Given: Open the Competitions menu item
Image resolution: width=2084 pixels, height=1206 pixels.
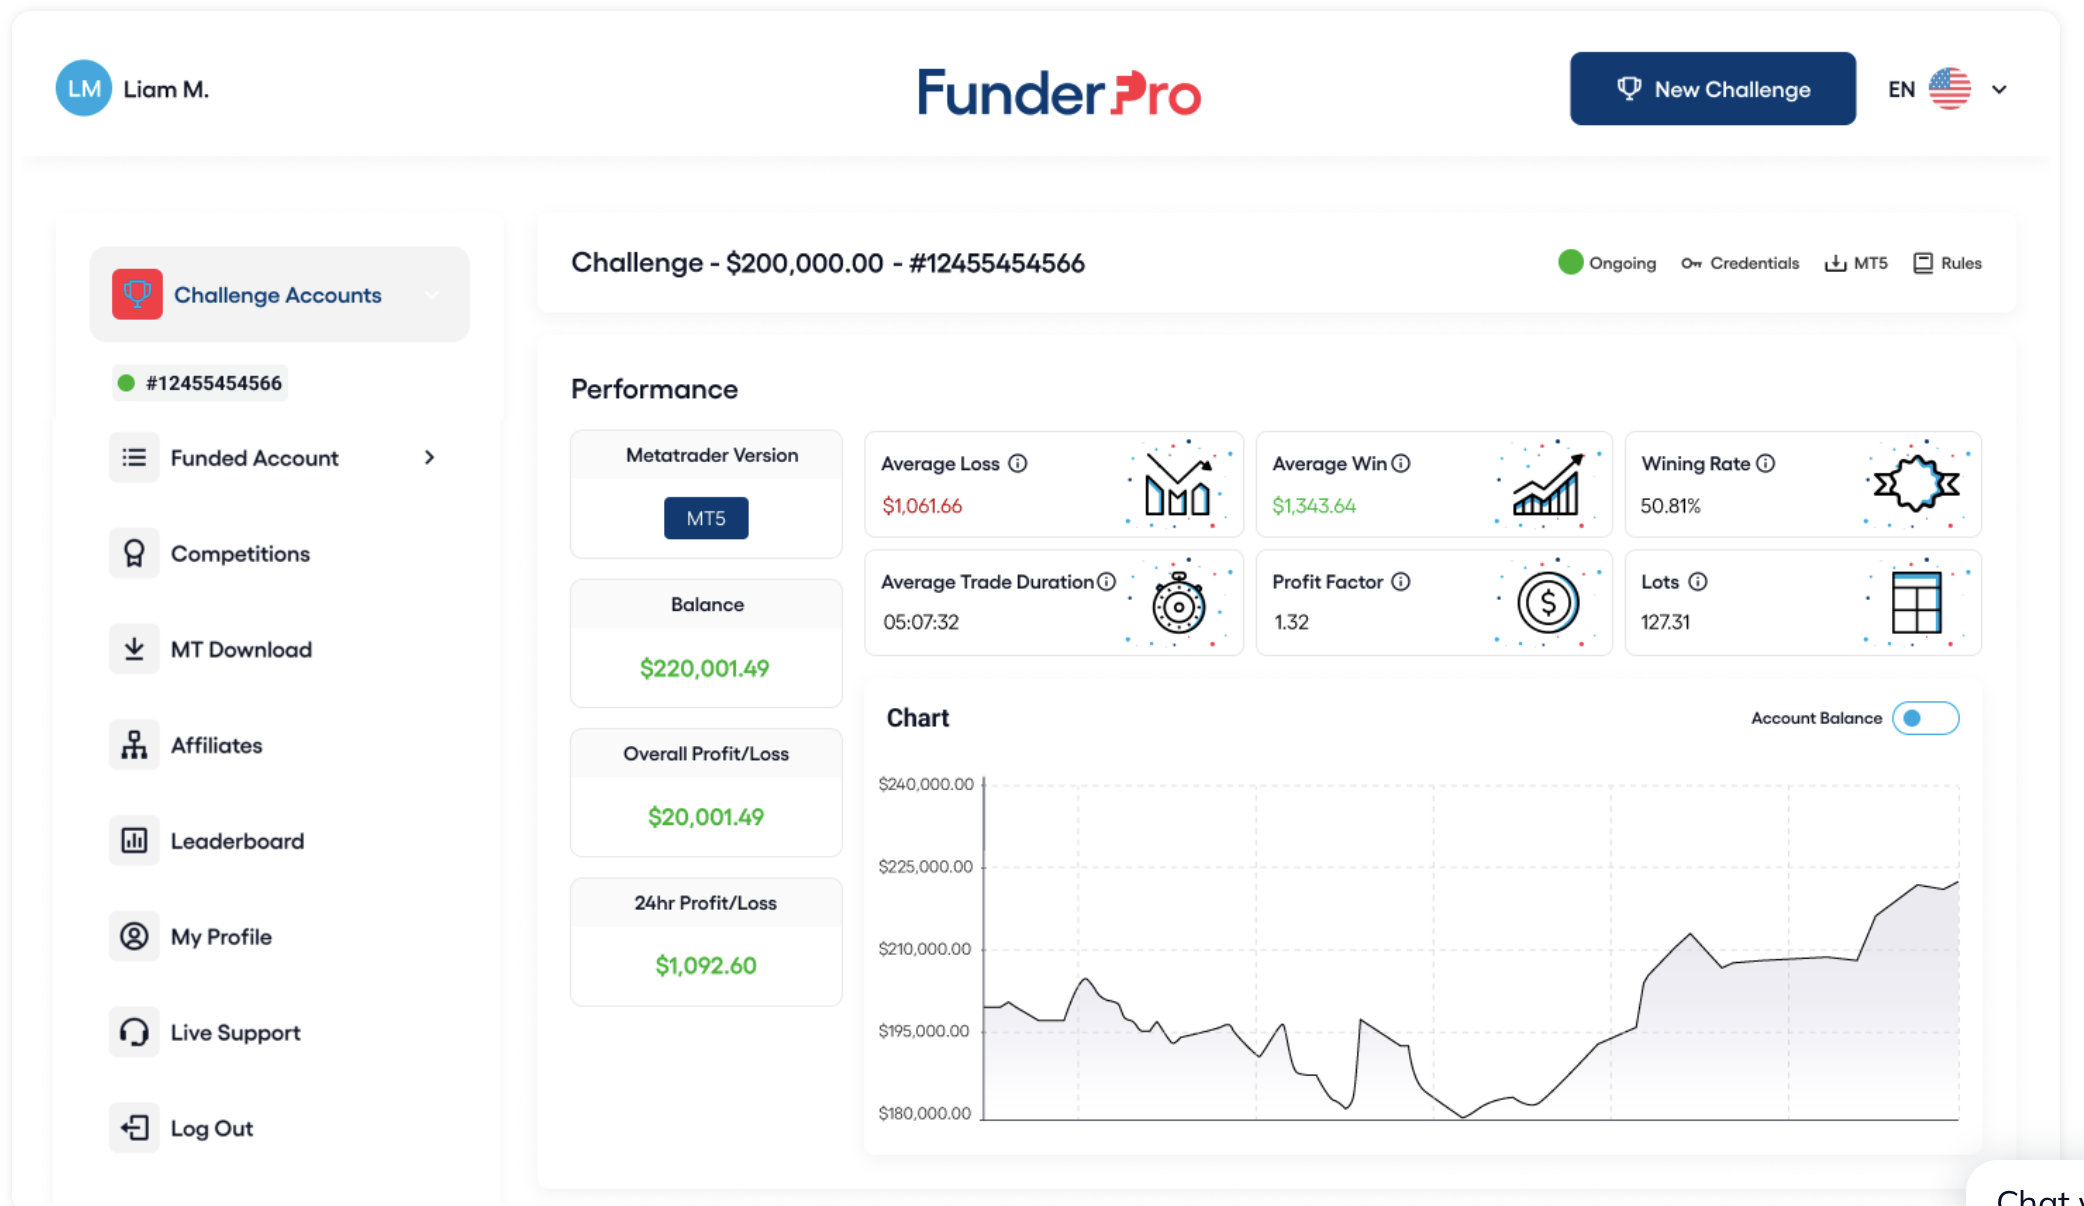Looking at the screenshot, I should tap(240, 553).
